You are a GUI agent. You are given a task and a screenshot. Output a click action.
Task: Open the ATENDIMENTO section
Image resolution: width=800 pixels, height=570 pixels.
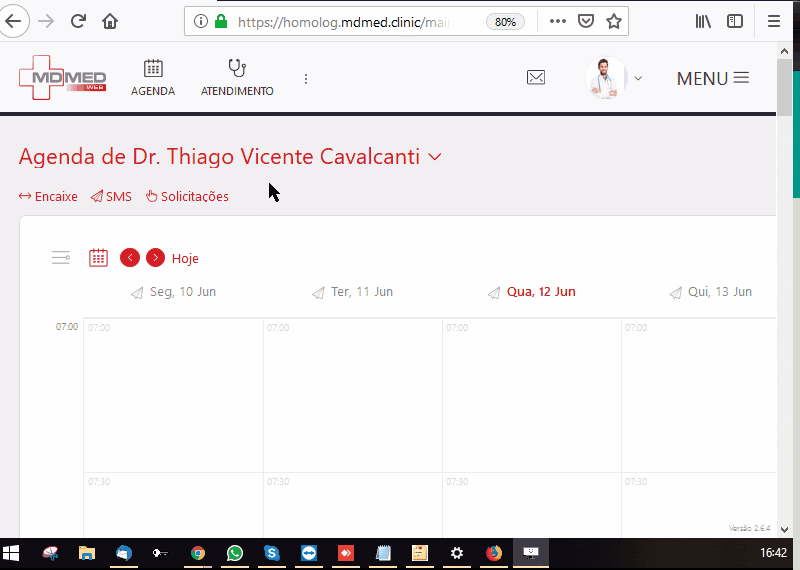coord(237,78)
